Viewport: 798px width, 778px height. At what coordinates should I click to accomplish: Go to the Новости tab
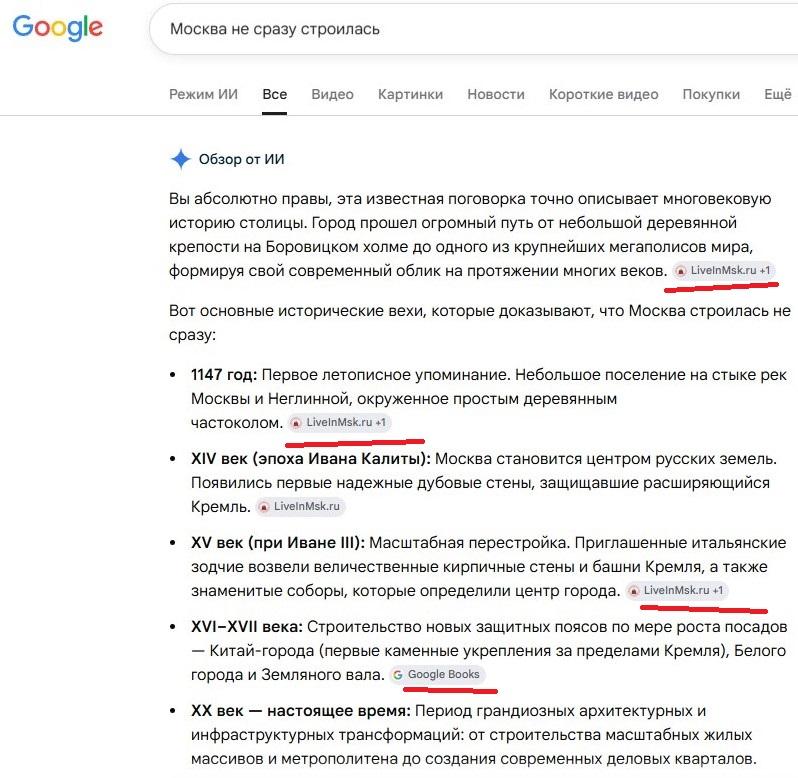[x=496, y=95]
